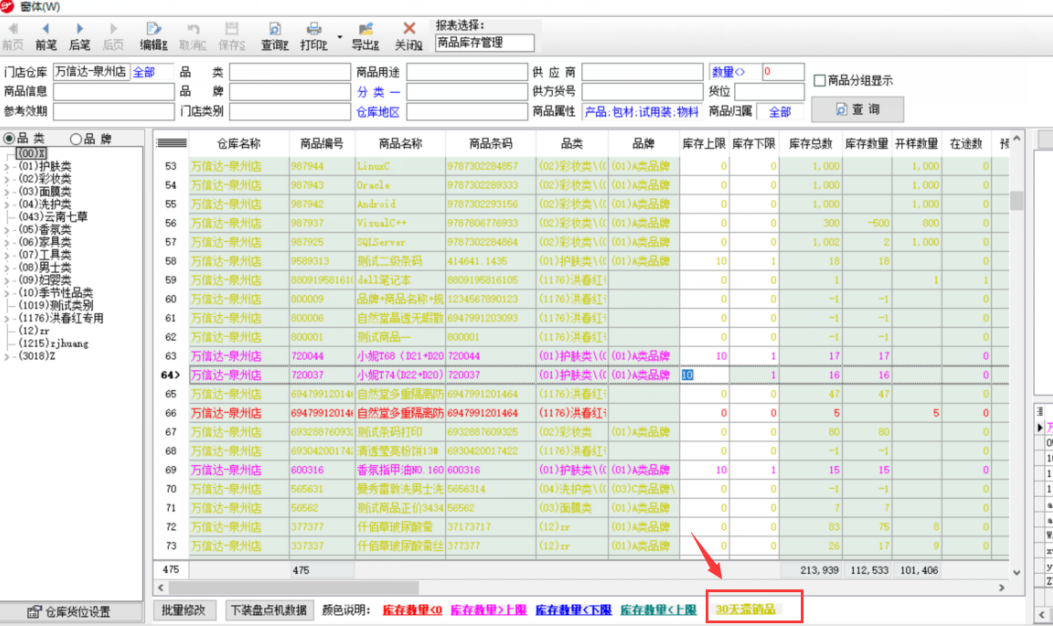Expand the (01)护肤类 tree node
The height and width of the screenshot is (626, 1053).
tap(7, 166)
